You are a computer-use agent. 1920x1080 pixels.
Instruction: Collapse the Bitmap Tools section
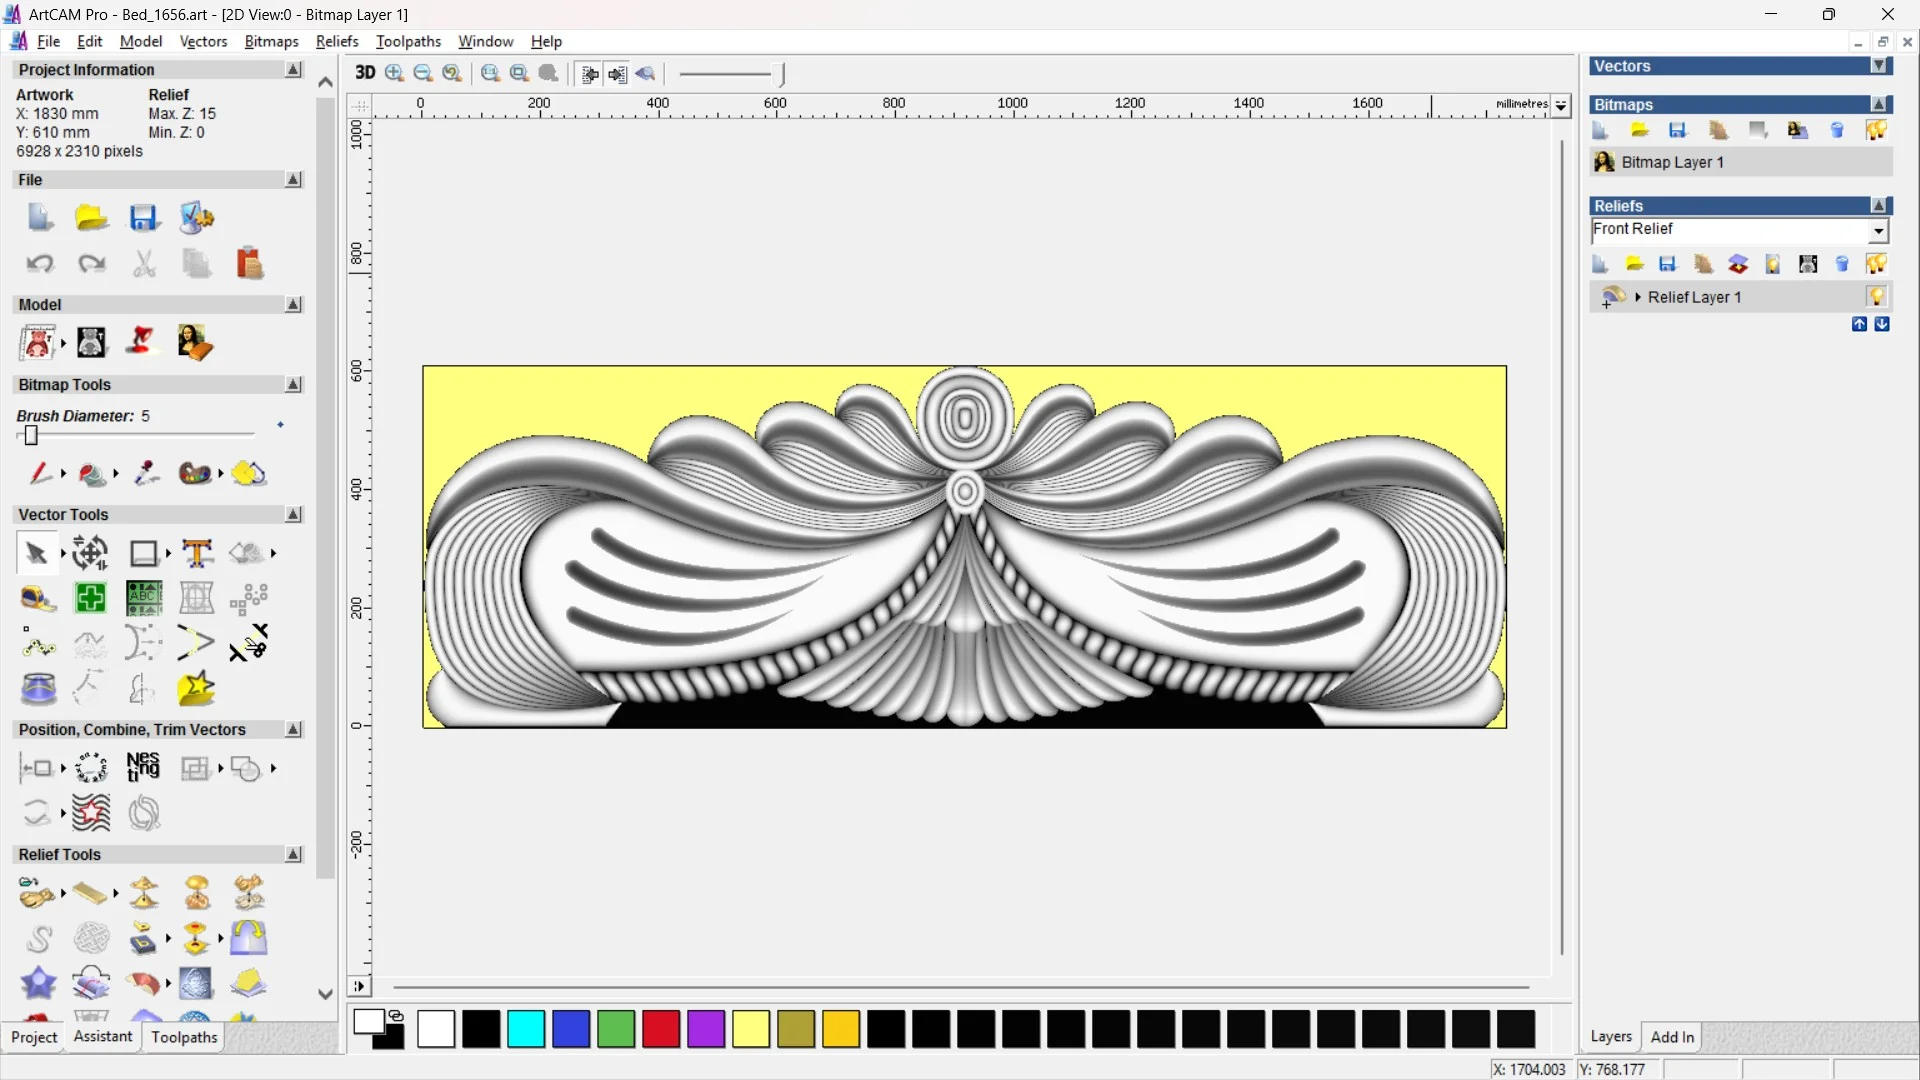(293, 385)
